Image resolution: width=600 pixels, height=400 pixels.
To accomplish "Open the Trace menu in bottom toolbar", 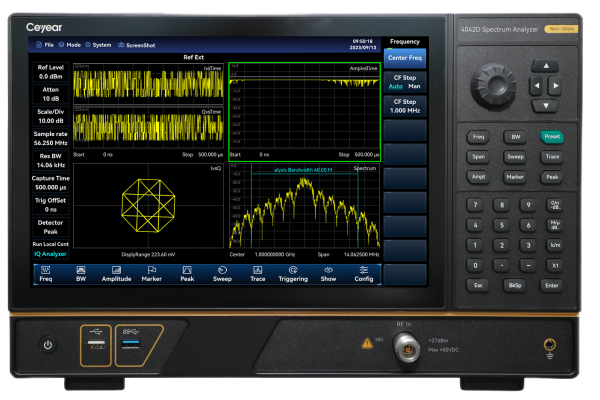I will pos(258,275).
